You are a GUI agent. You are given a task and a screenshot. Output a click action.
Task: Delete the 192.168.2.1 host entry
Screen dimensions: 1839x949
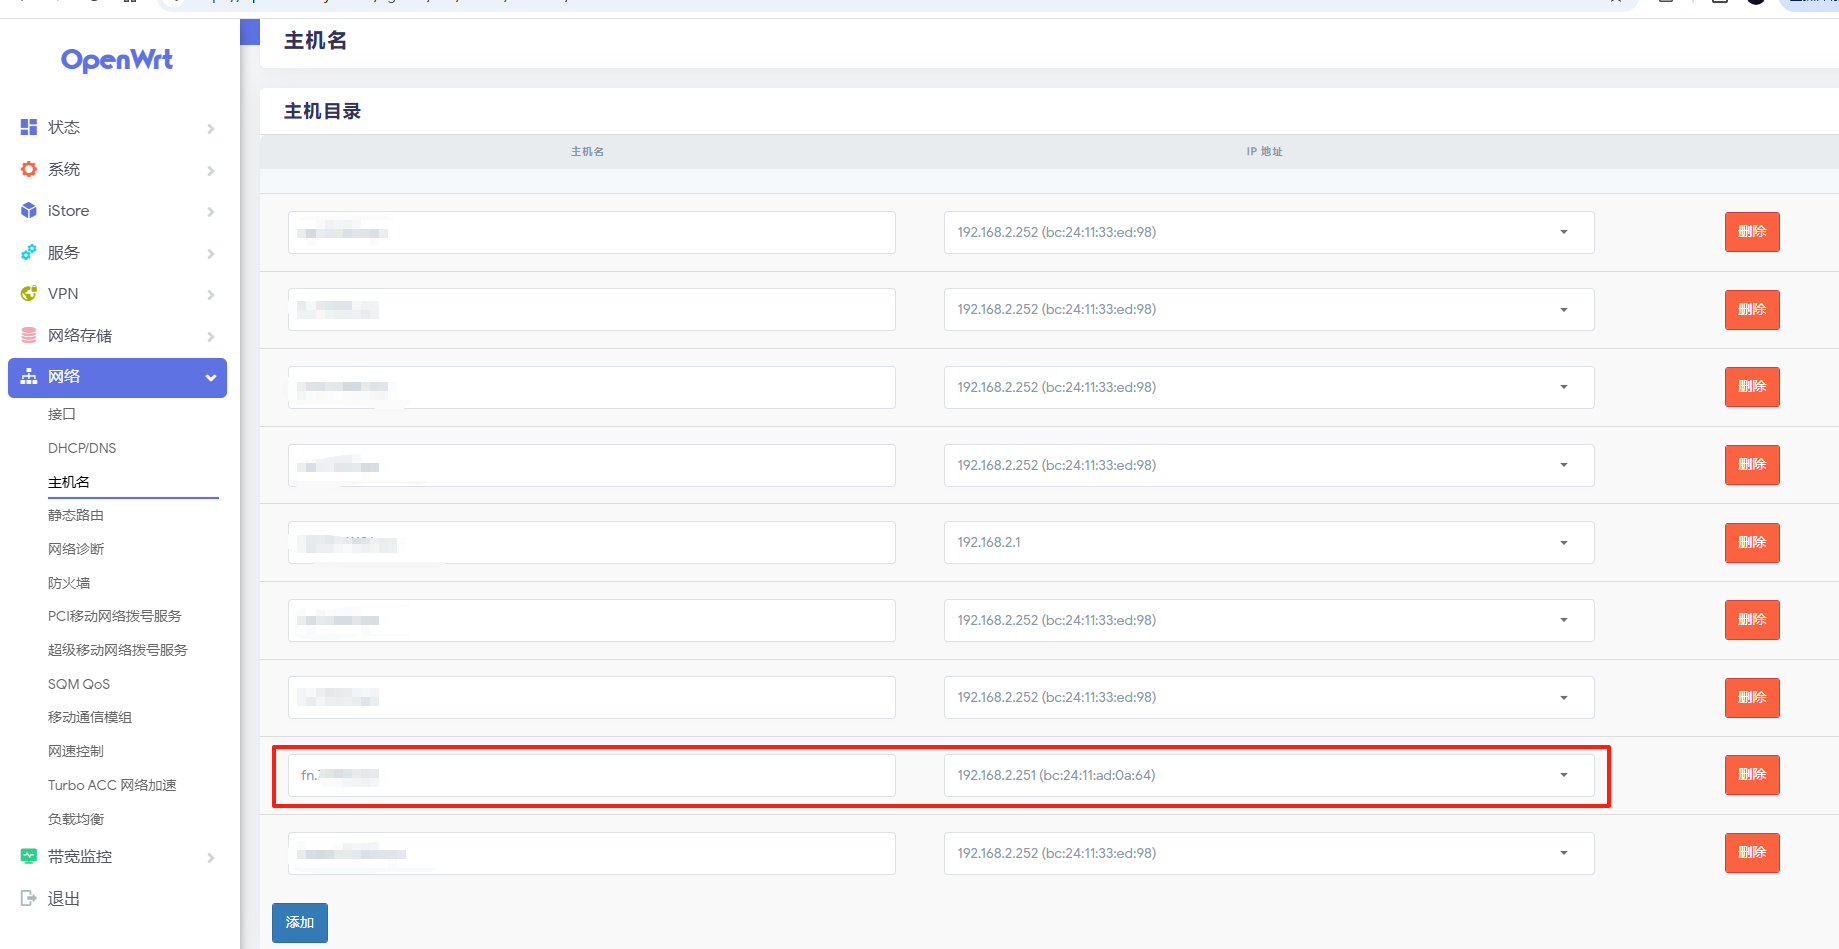coord(1752,543)
